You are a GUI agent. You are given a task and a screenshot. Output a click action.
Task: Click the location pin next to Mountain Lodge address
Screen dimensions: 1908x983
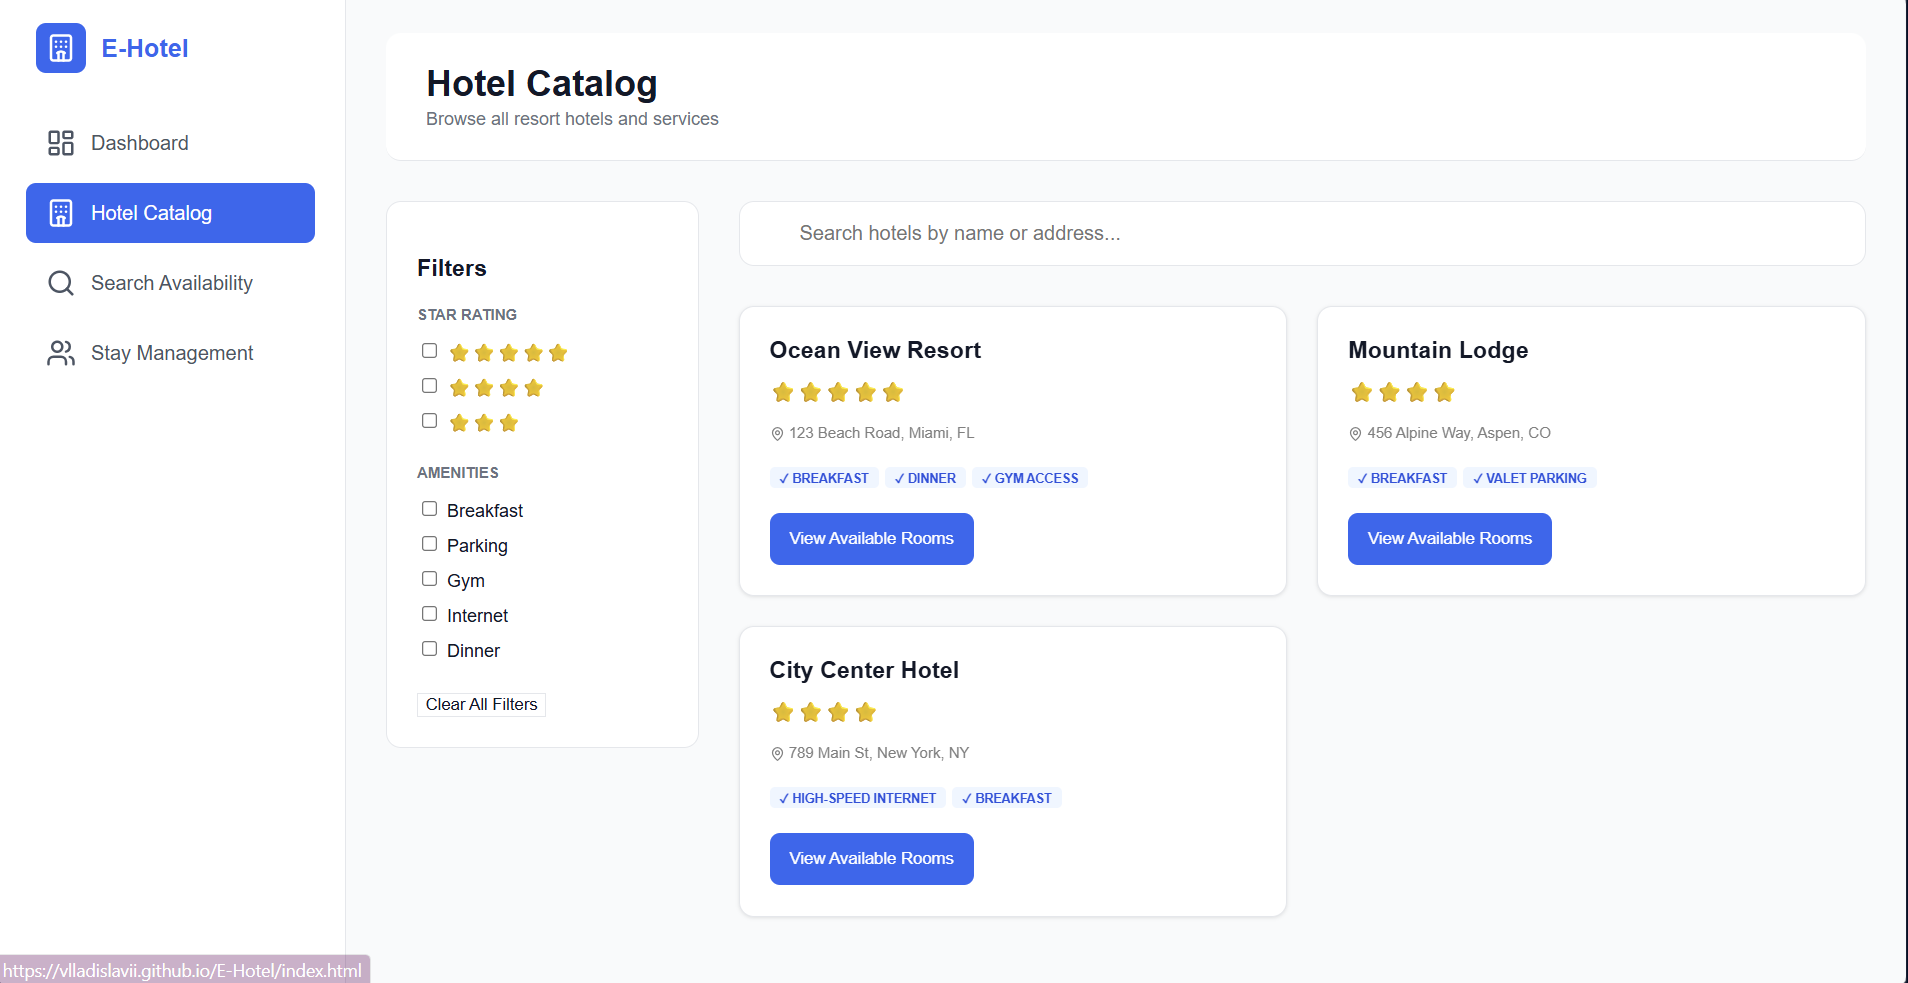tap(1355, 433)
